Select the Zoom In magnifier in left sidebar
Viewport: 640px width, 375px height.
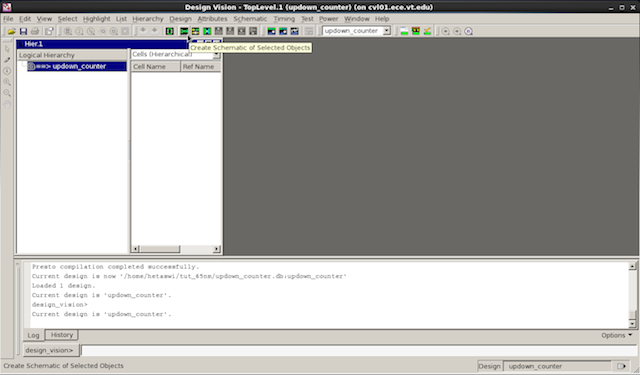pos(7,82)
